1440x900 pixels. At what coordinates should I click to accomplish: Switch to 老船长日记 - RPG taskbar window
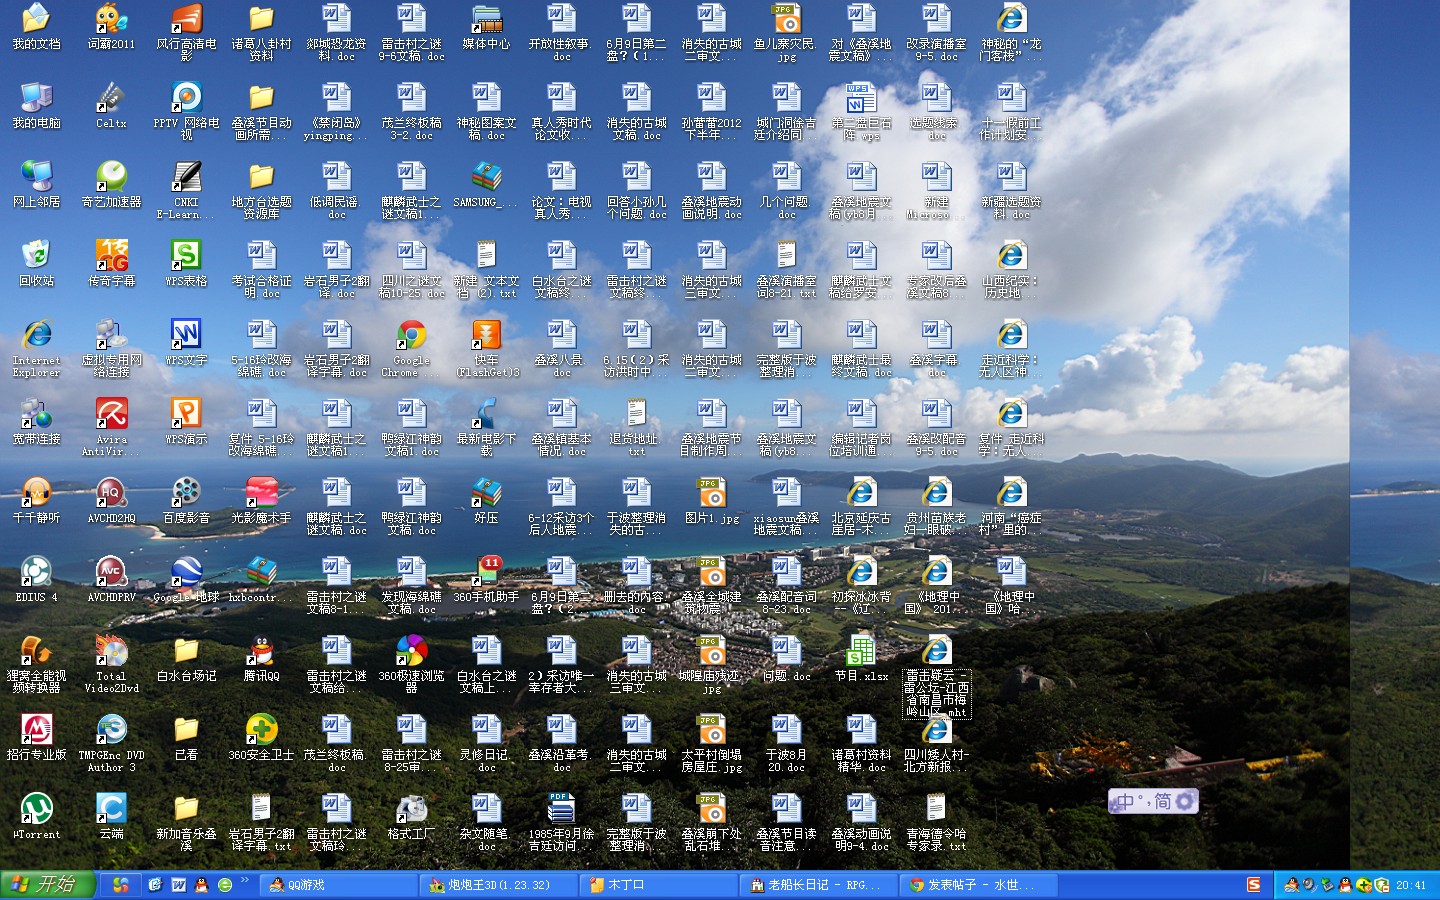click(x=817, y=885)
